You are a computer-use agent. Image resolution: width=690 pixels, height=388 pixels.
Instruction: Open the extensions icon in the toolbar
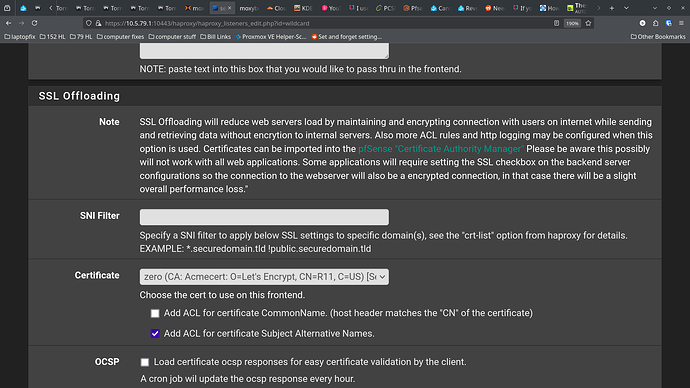(656, 23)
